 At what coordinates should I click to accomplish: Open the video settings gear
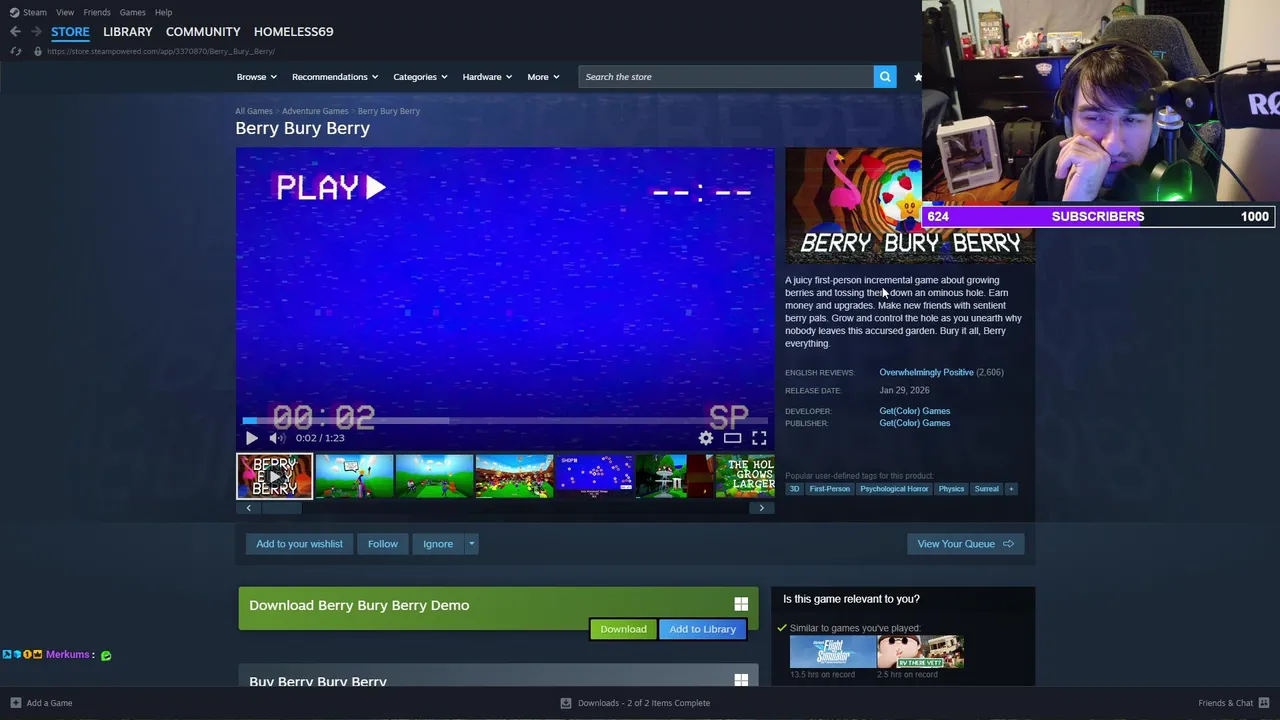tap(706, 438)
